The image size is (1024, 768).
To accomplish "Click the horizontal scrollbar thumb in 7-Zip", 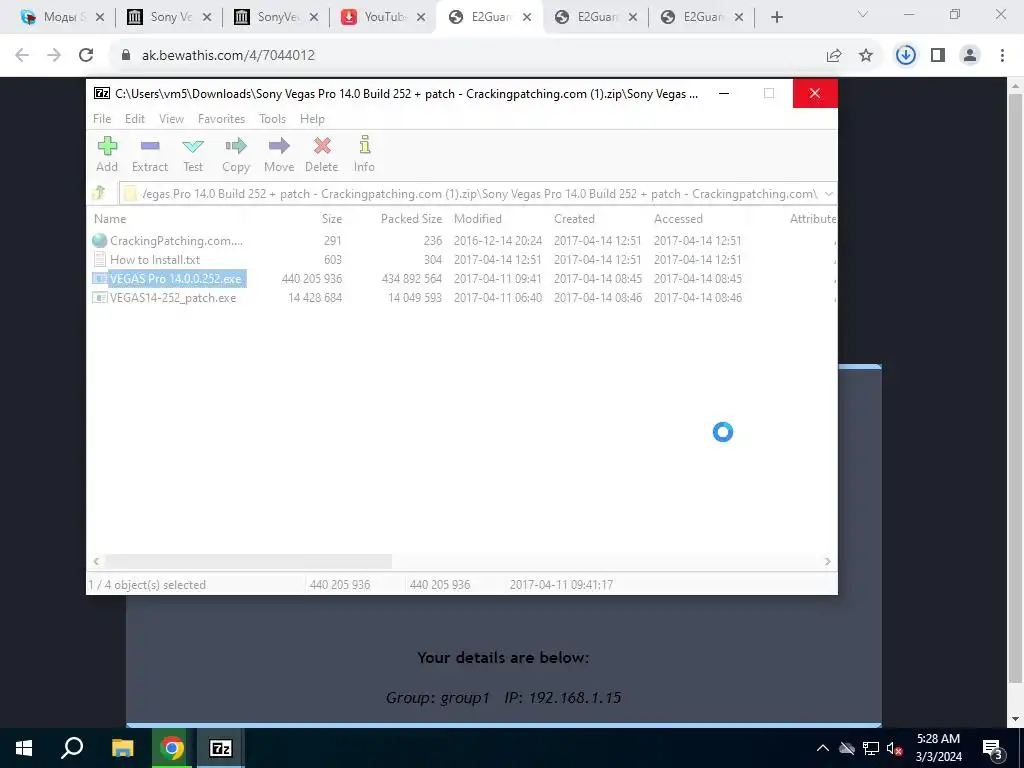I will coord(248,561).
